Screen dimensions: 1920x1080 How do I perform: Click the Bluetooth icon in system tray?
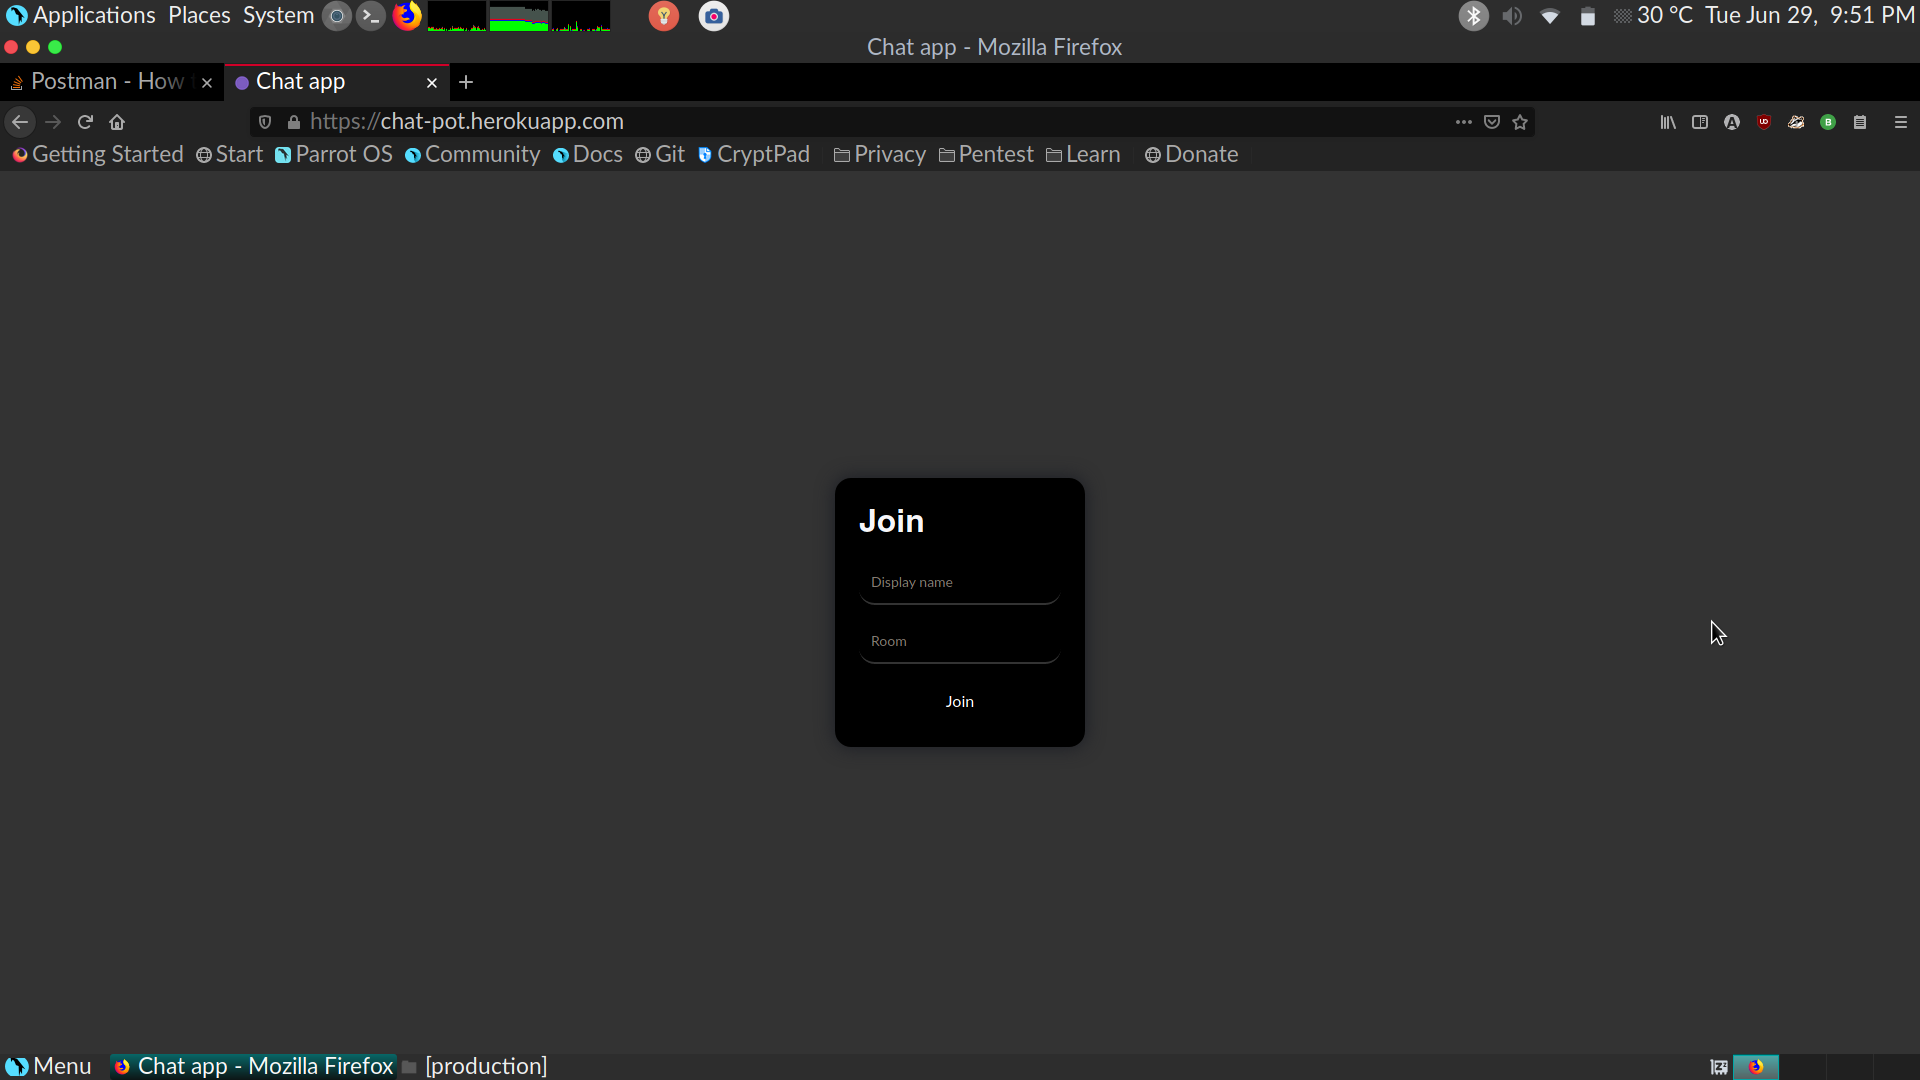[1472, 16]
